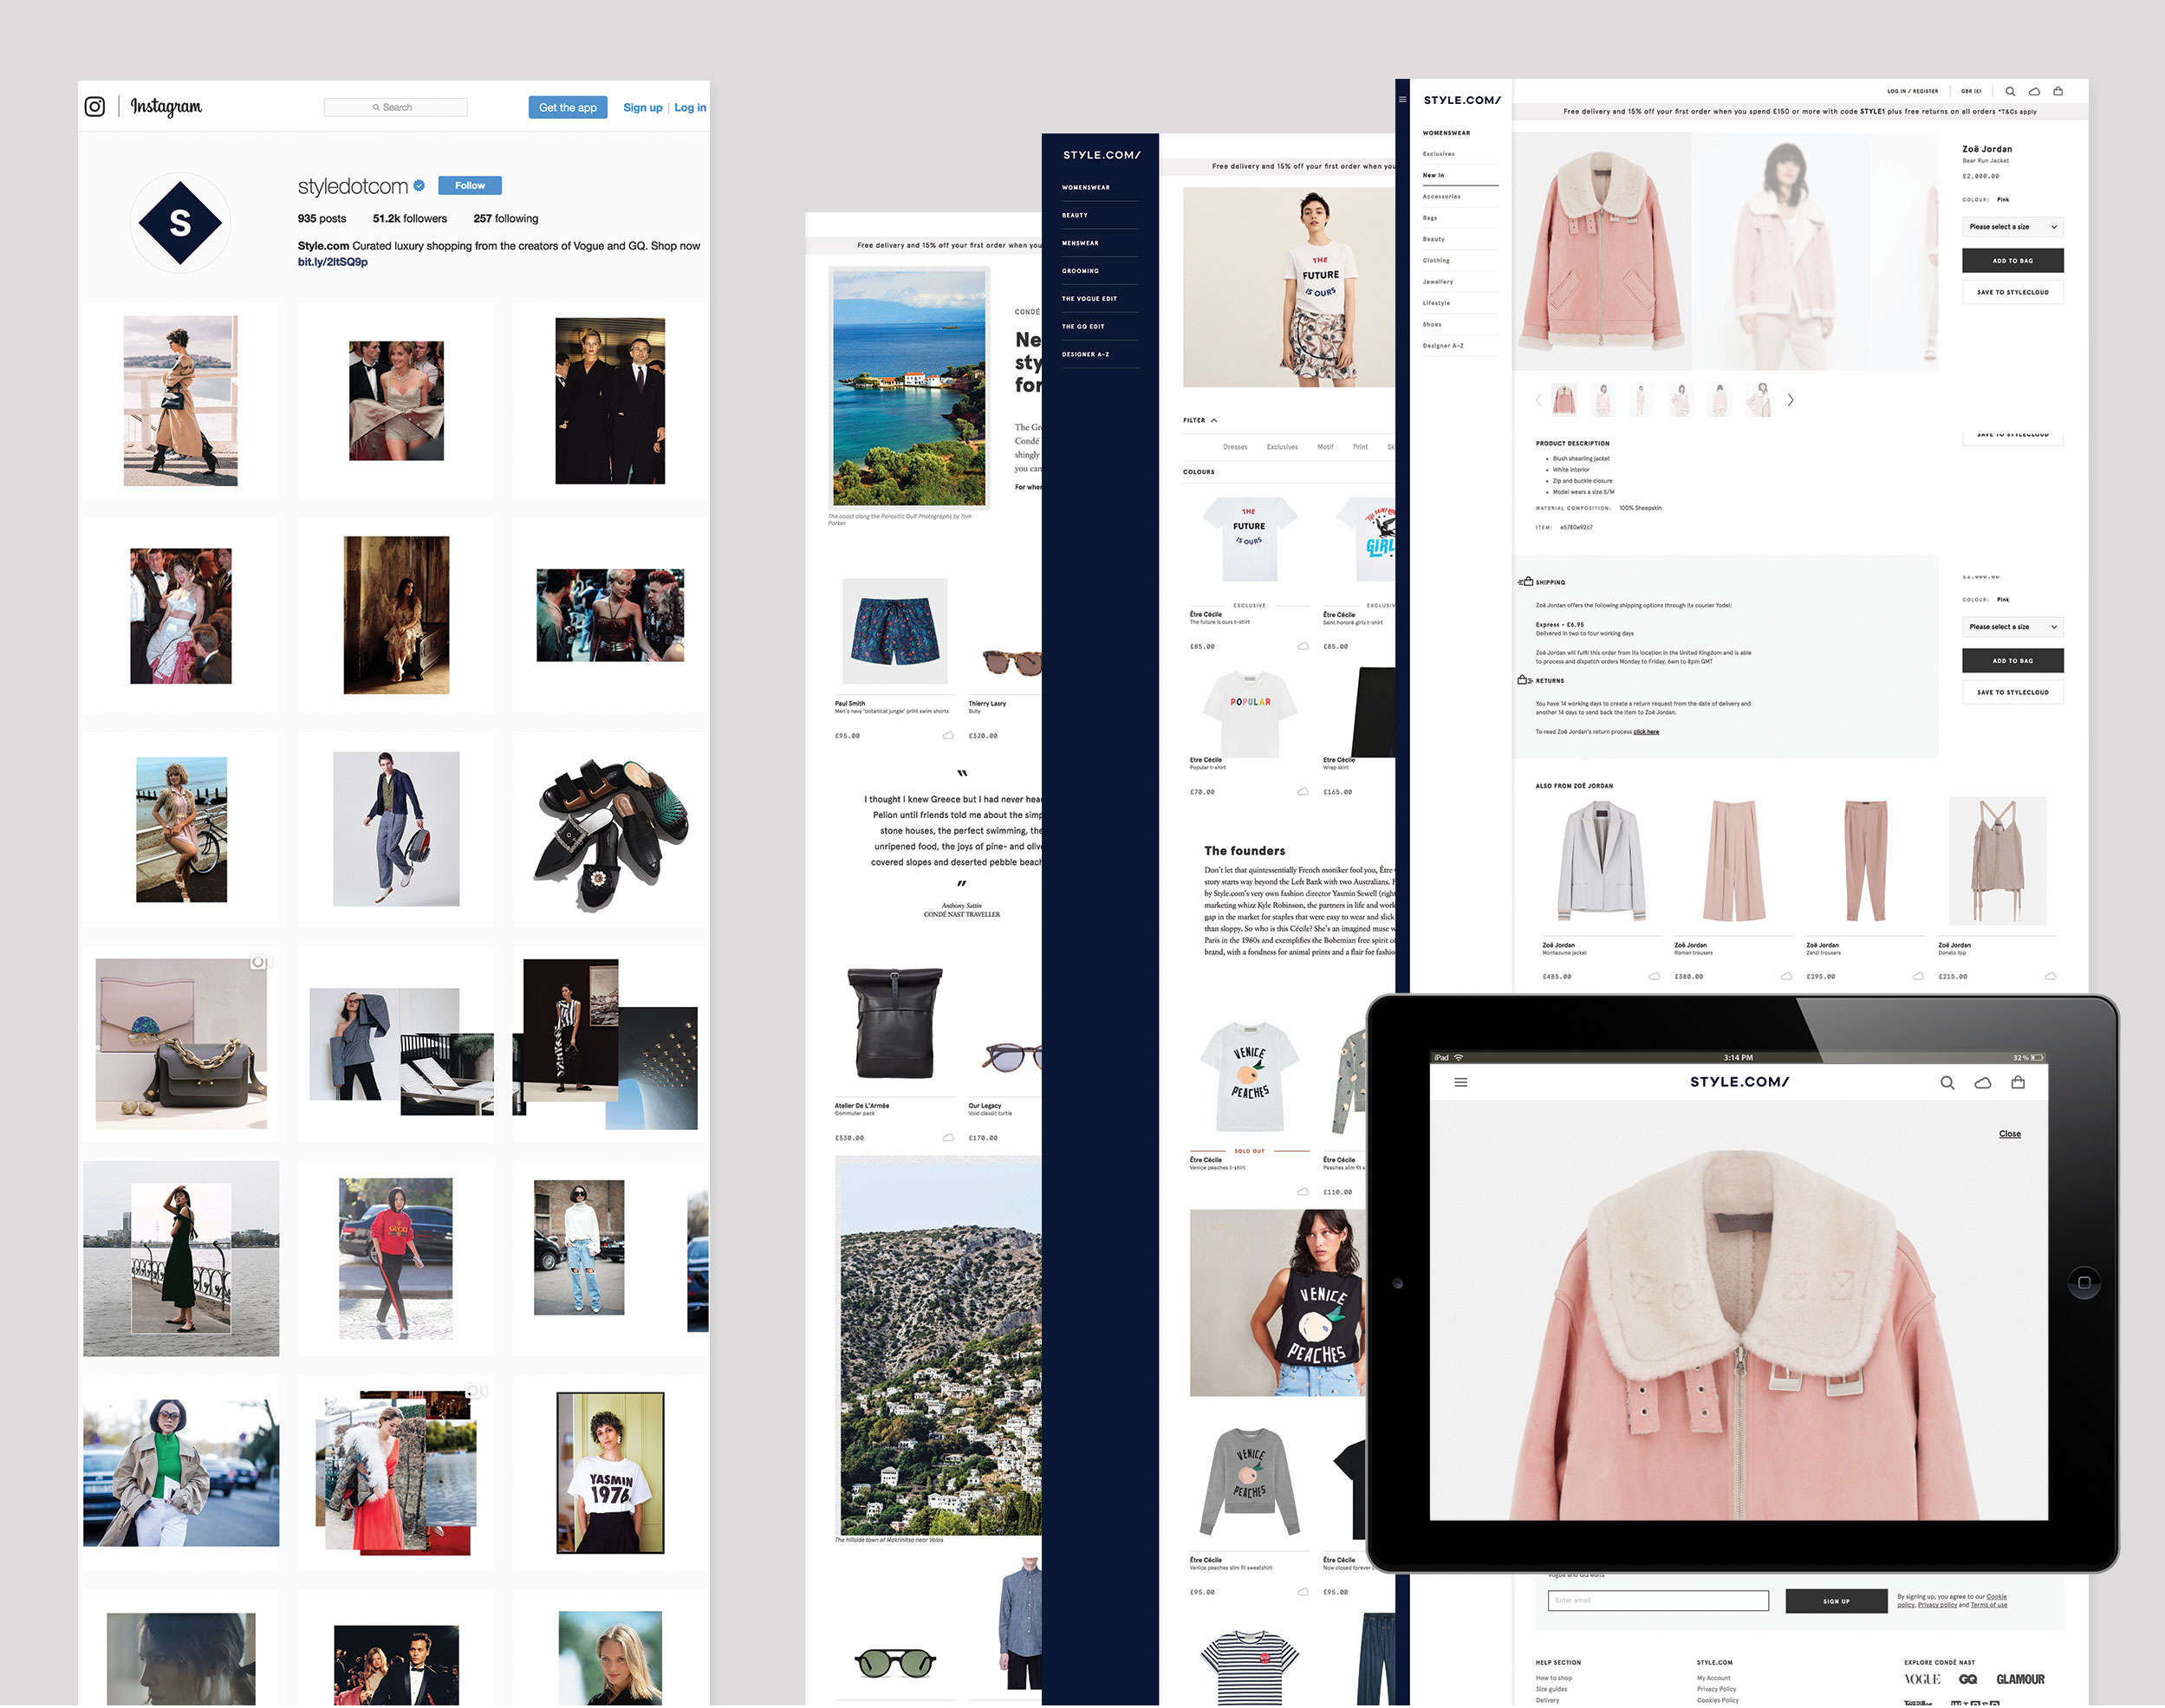Image resolution: width=2165 pixels, height=1708 pixels.
Task: Click the iPad home button
Action: pos(2083,1282)
